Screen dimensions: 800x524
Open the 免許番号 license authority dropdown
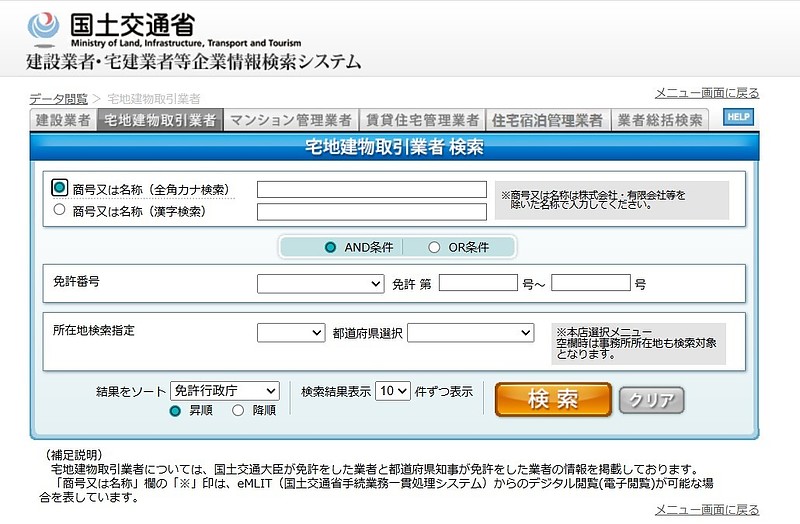coord(320,284)
